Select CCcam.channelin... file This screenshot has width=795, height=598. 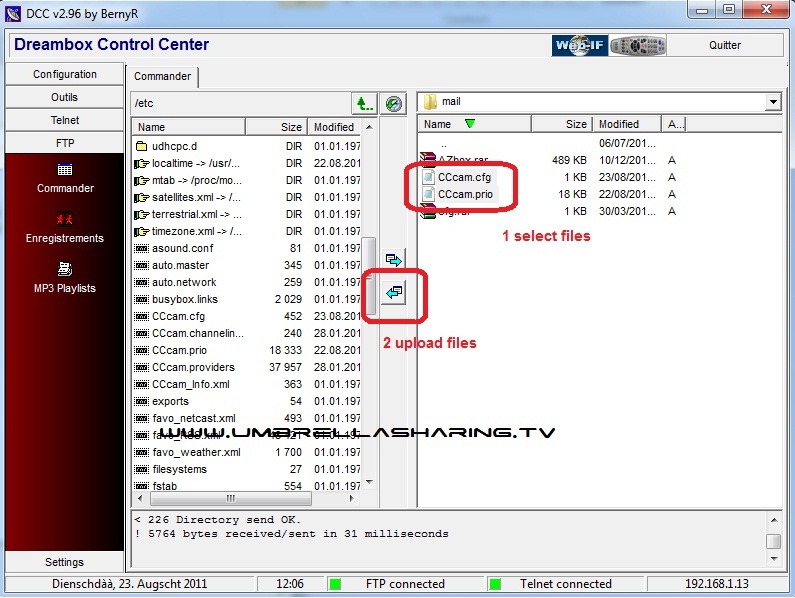coord(247,333)
